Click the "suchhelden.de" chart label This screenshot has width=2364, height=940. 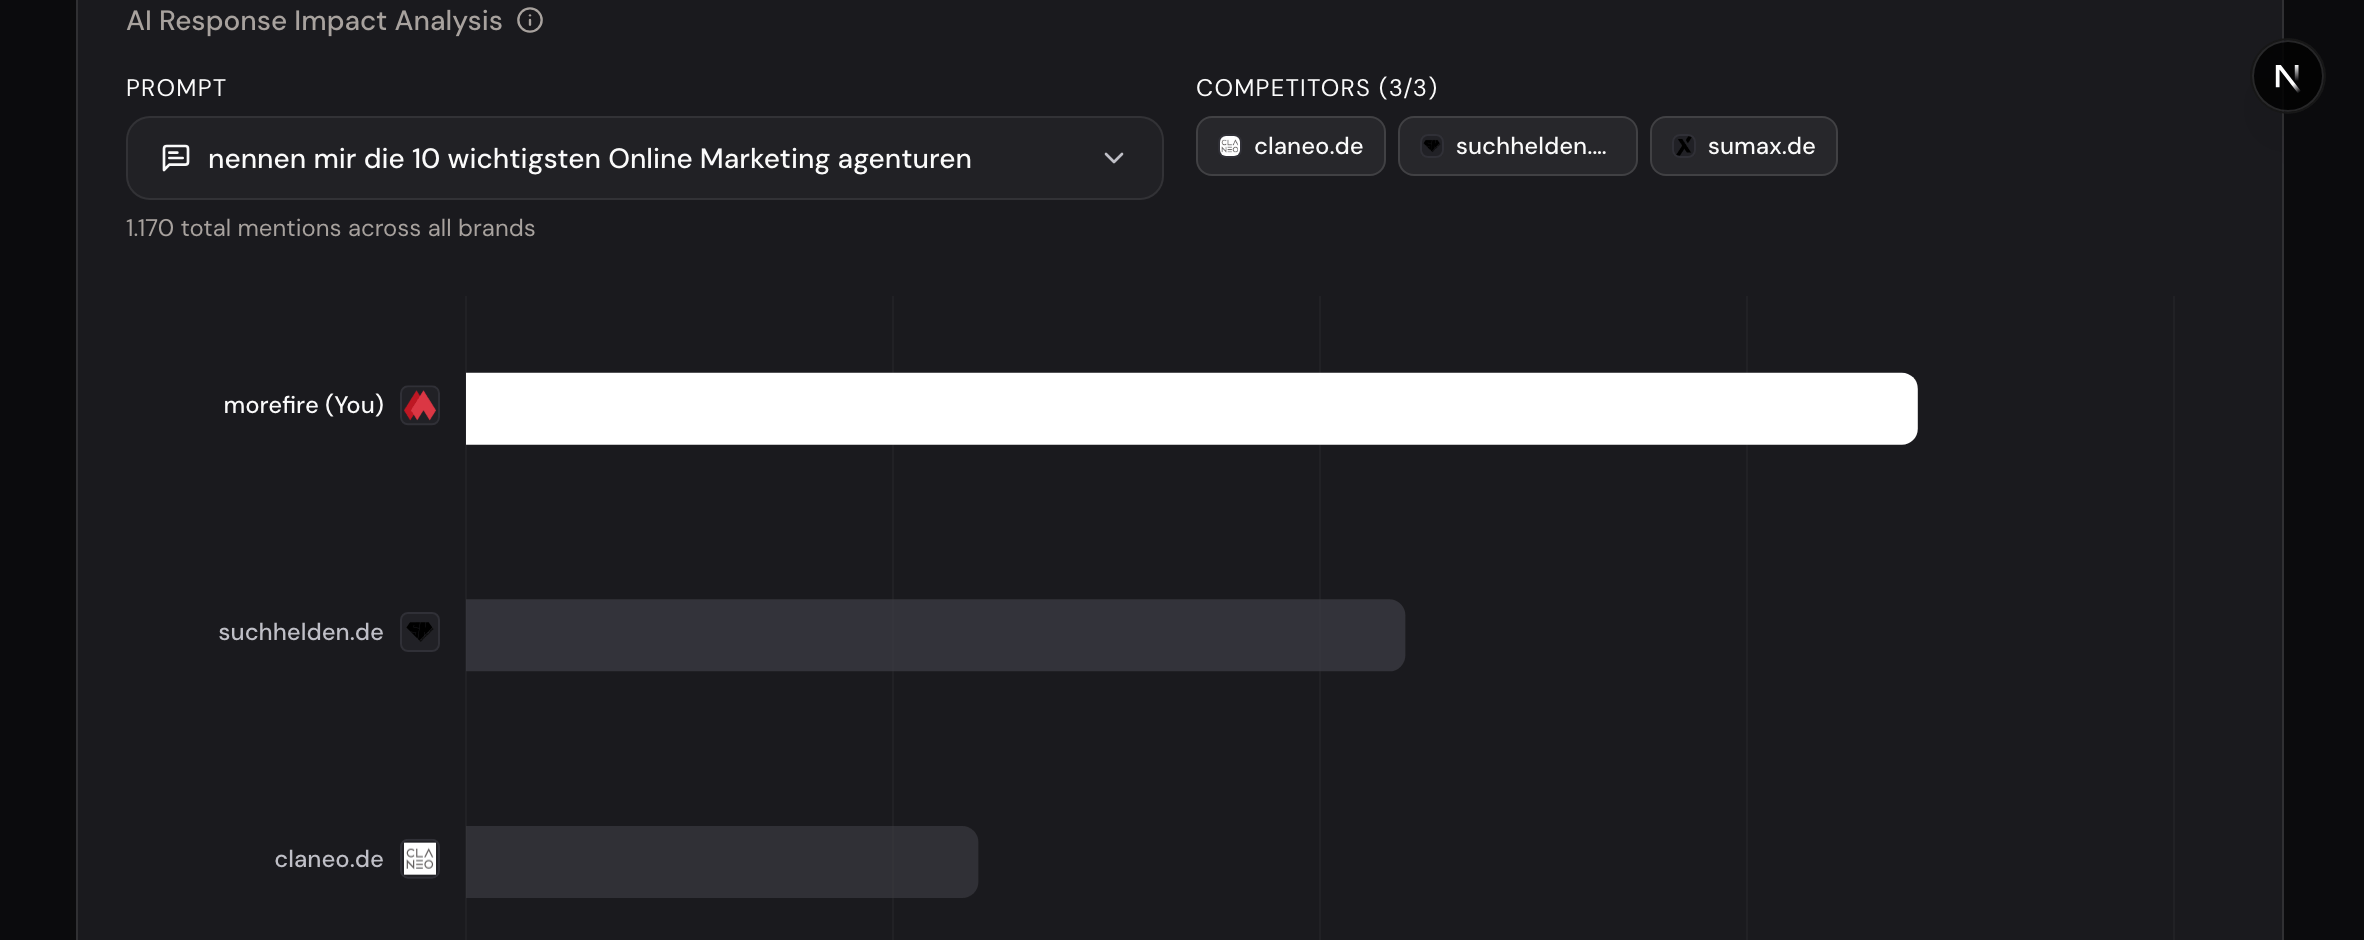point(301,632)
